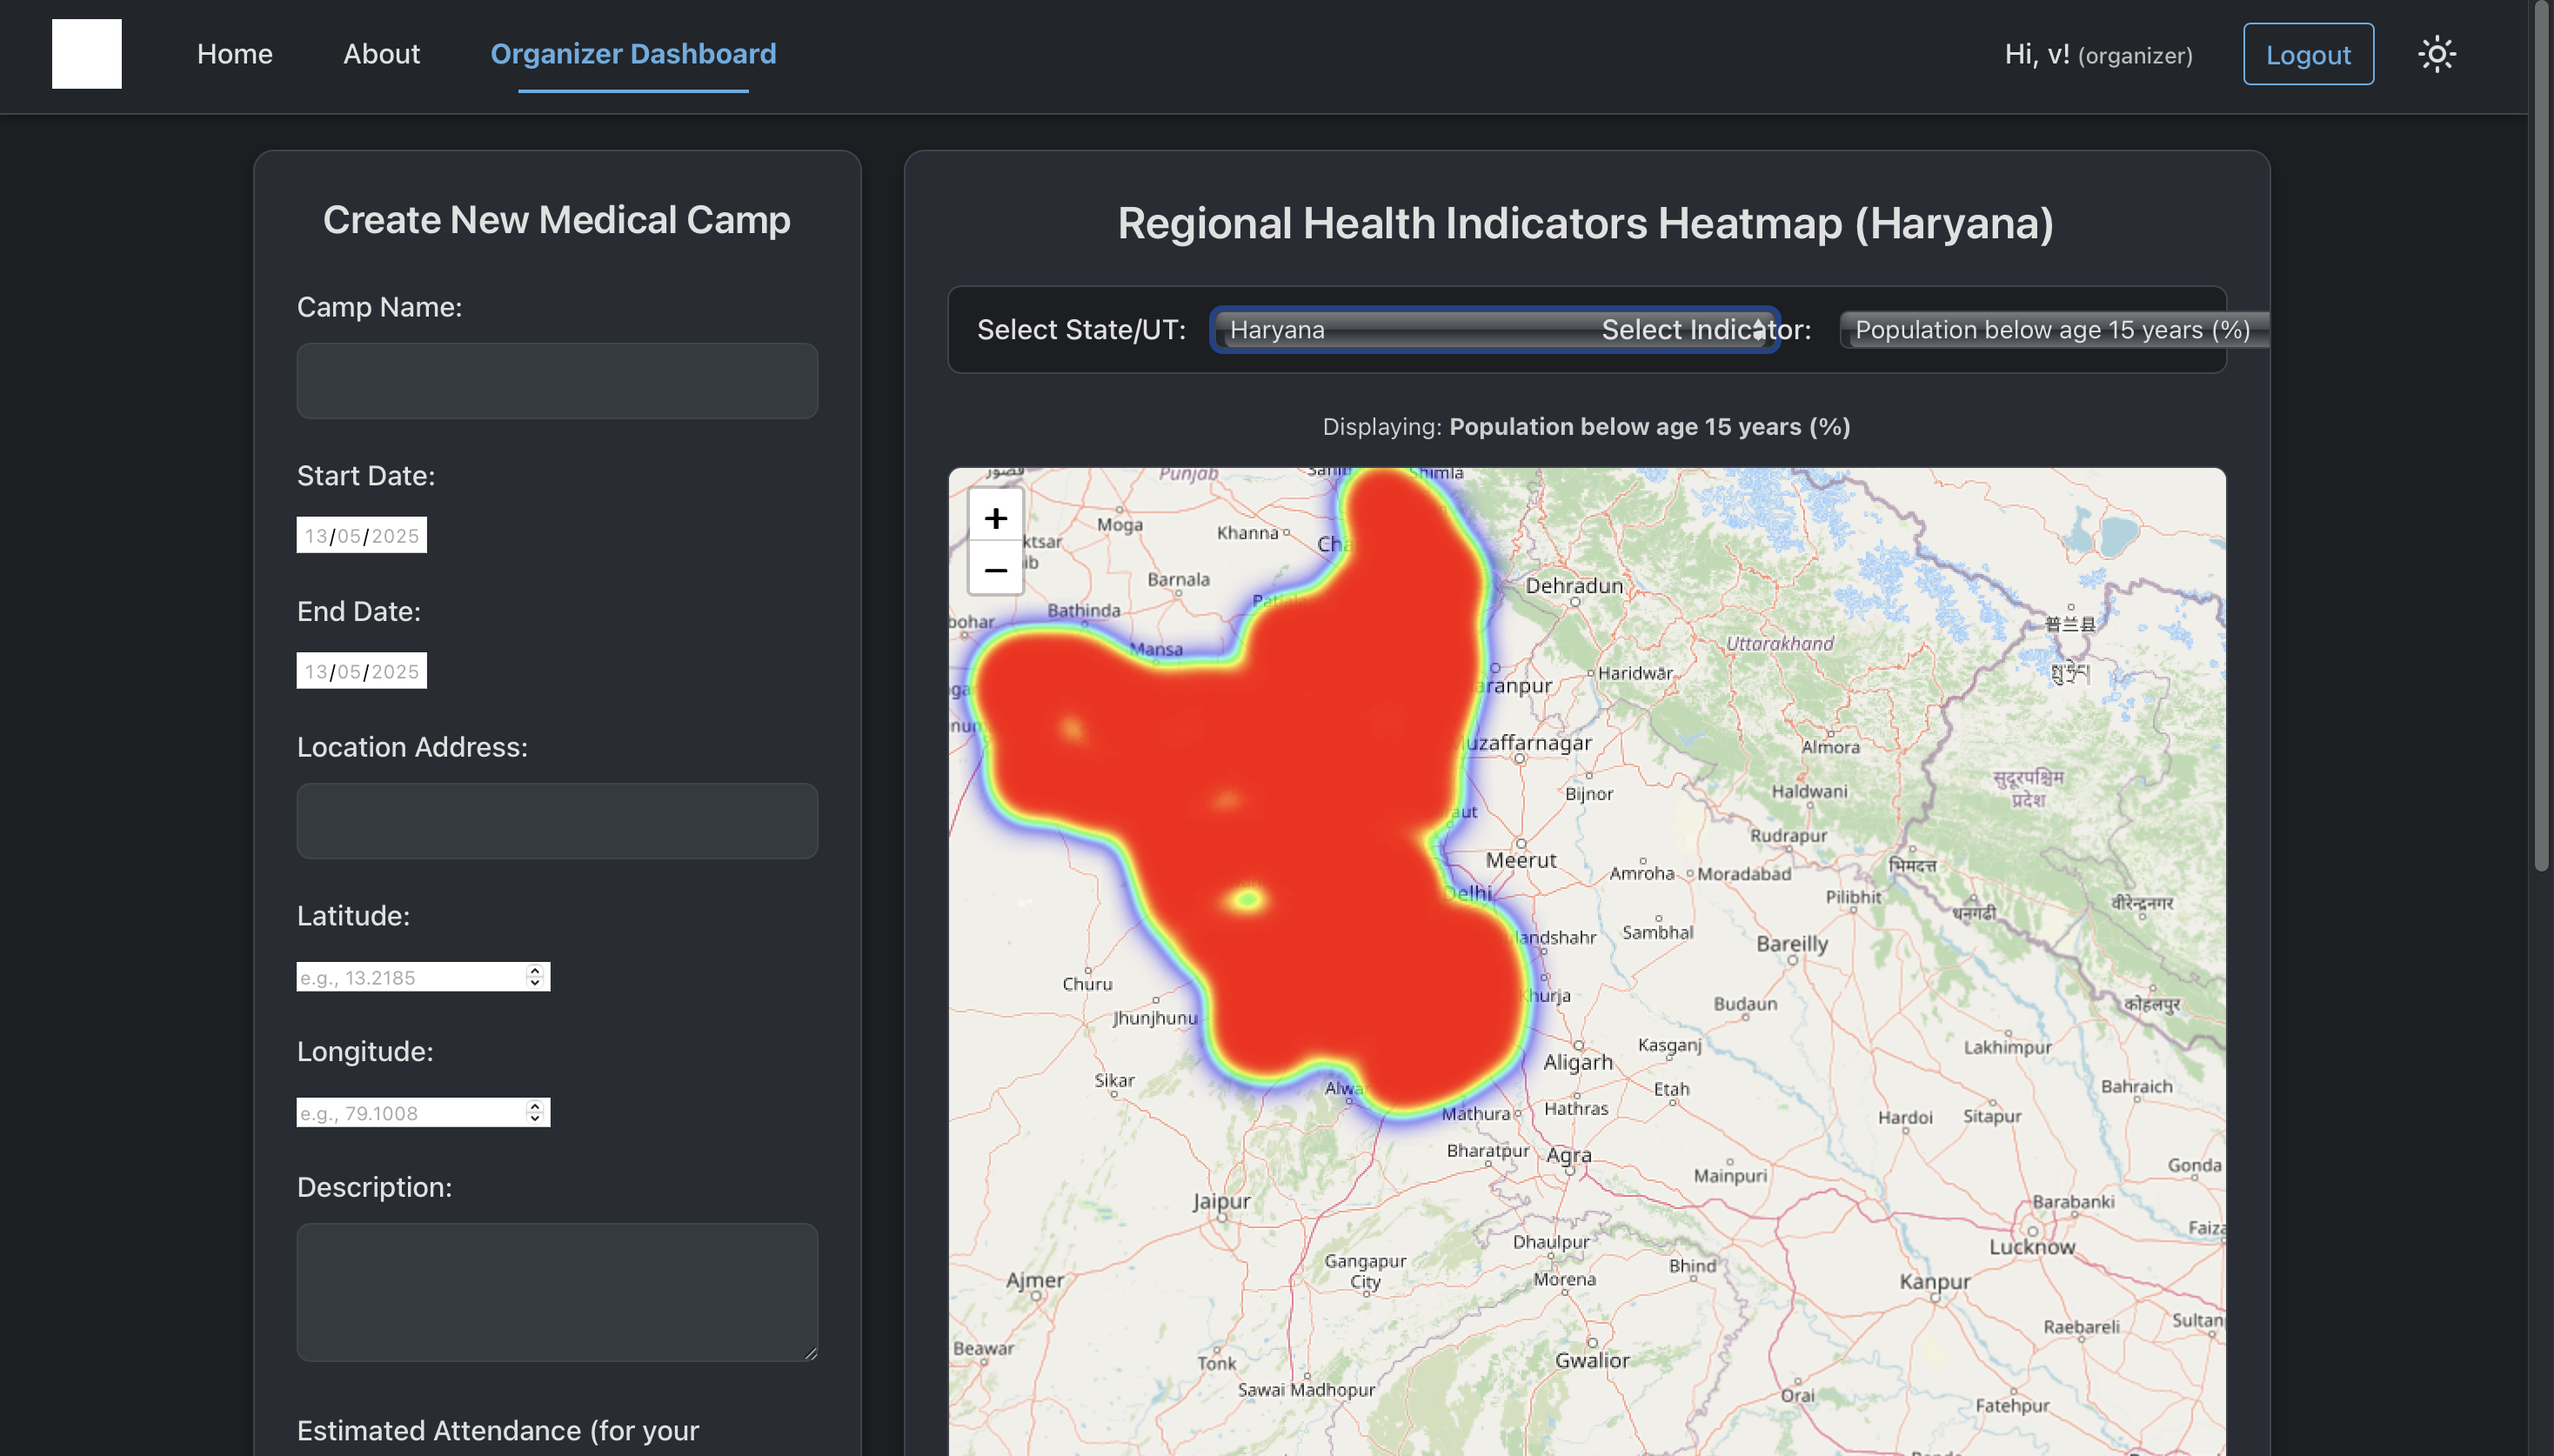Open the About page

pyautogui.click(x=381, y=54)
